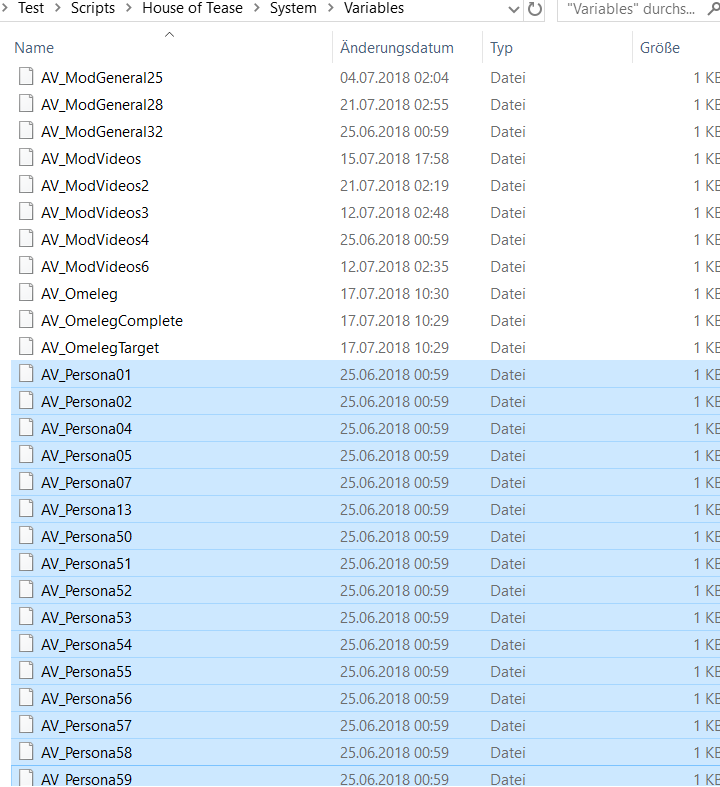
Task: Click the file icon of AV_Persona07
Action: point(26,482)
